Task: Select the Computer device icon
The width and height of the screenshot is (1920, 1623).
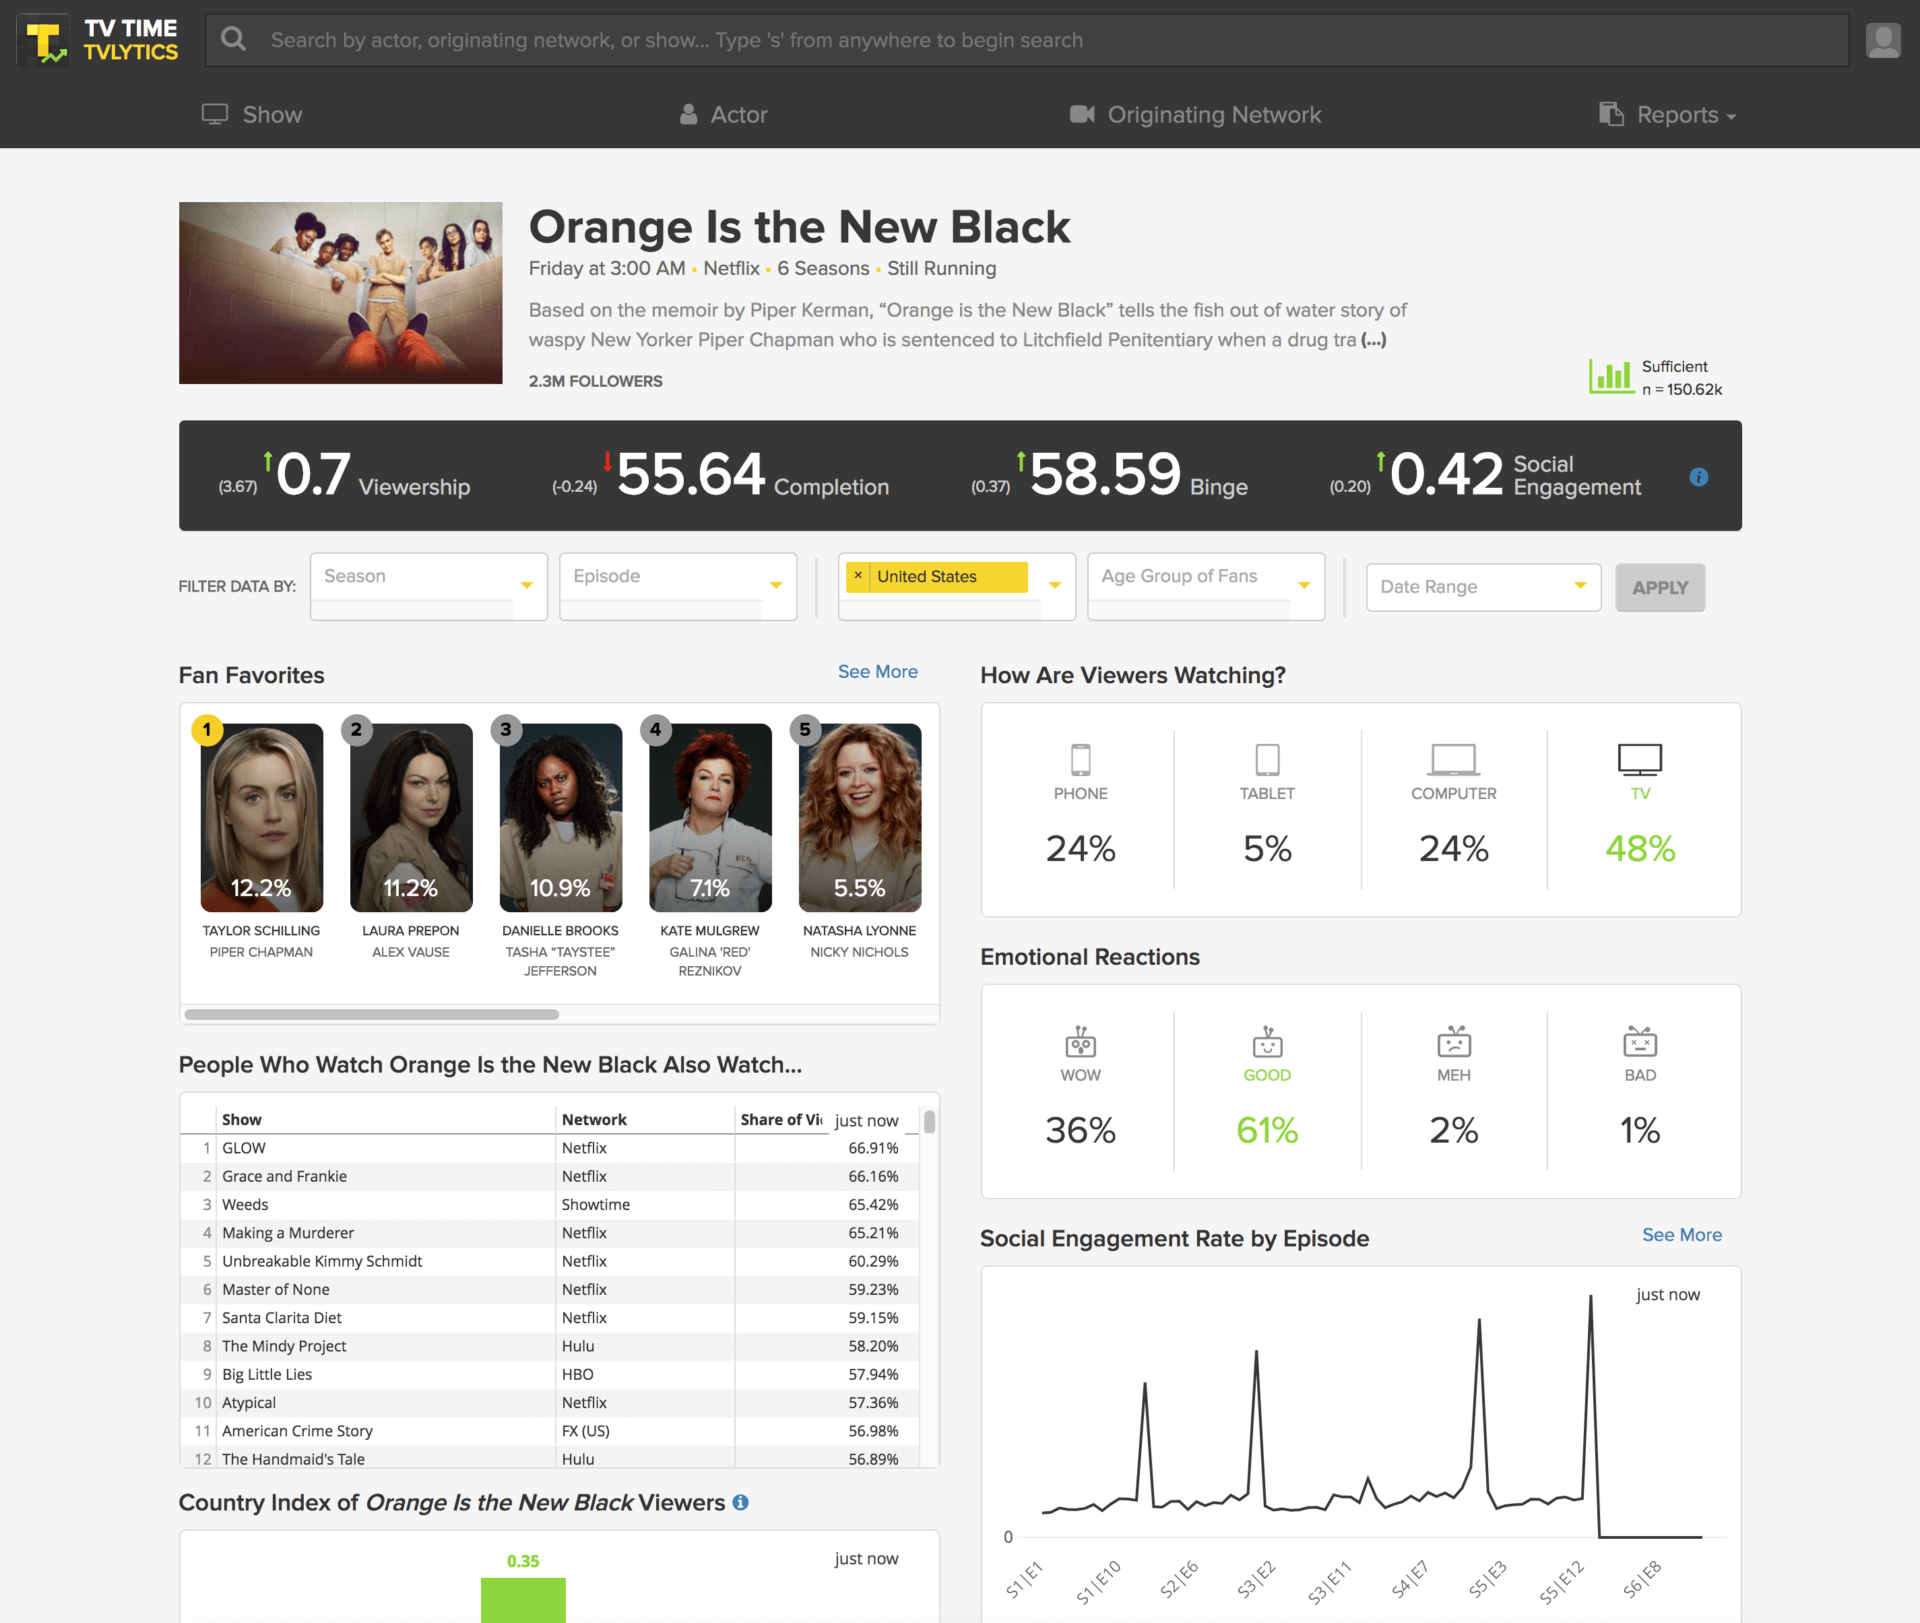Action: [x=1453, y=760]
